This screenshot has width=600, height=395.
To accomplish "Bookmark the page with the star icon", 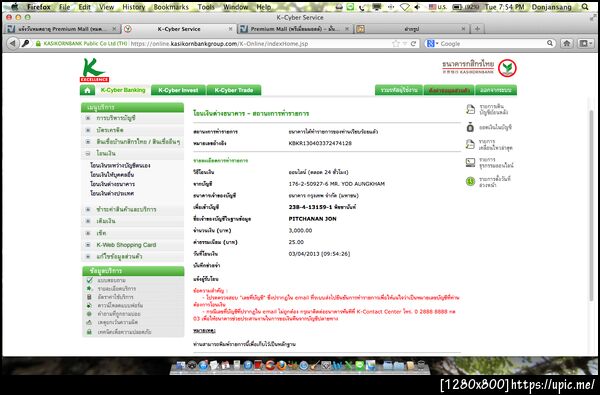I will [396, 44].
